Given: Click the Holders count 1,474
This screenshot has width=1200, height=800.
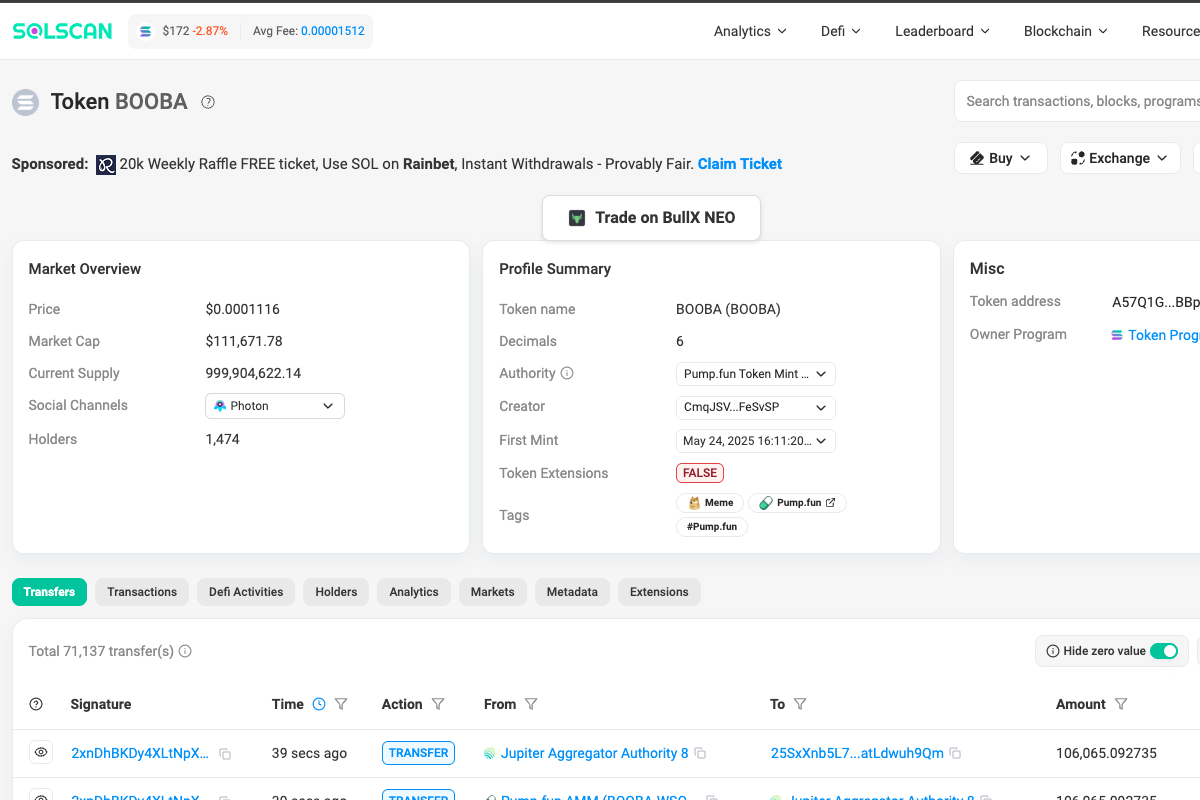Looking at the screenshot, I should 223,439.
